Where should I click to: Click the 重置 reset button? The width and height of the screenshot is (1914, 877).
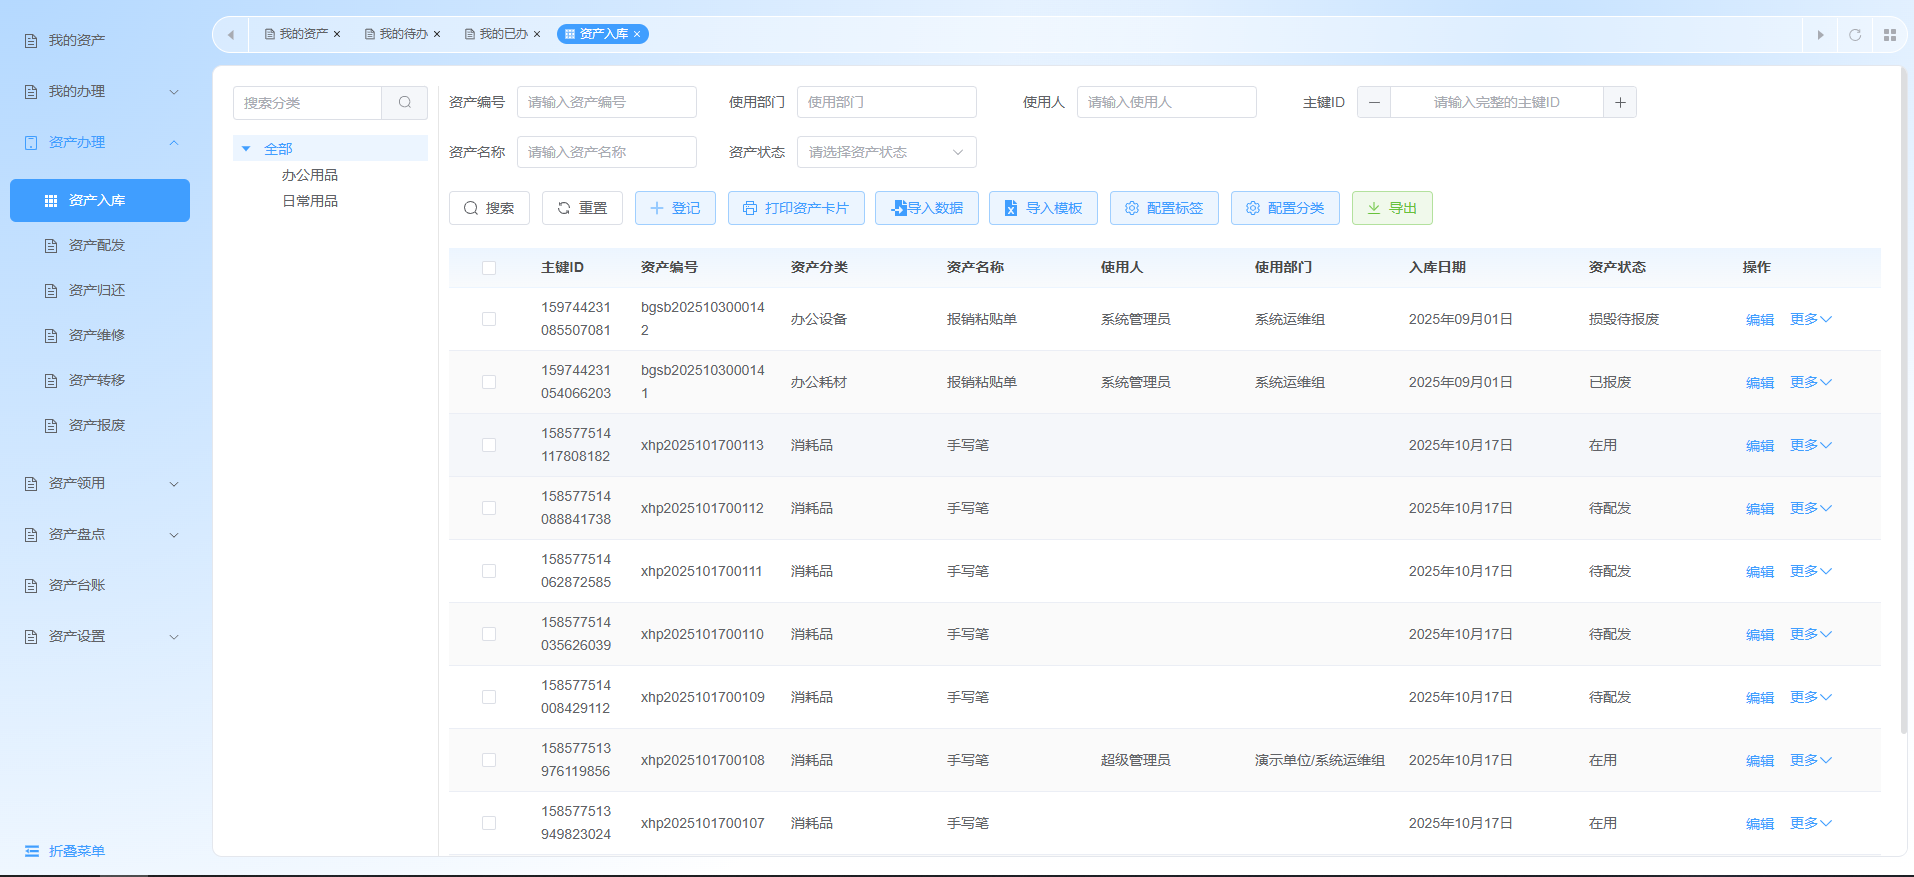pyautogui.click(x=582, y=208)
